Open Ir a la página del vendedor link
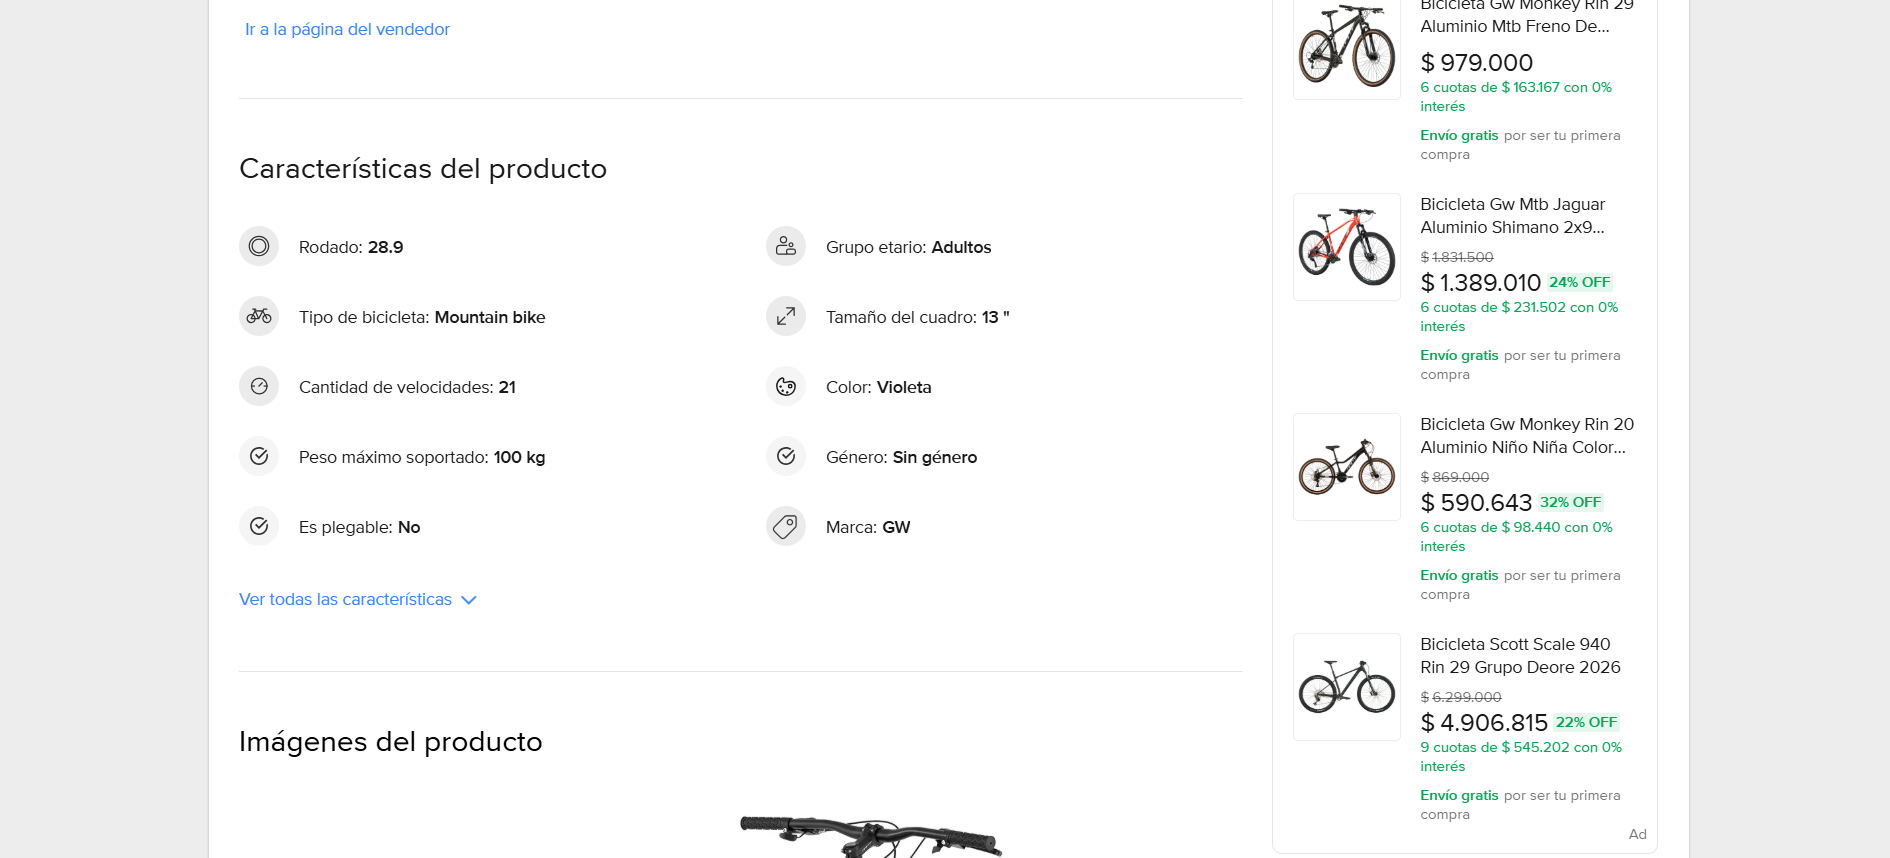The image size is (1890, 858). coord(347,29)
